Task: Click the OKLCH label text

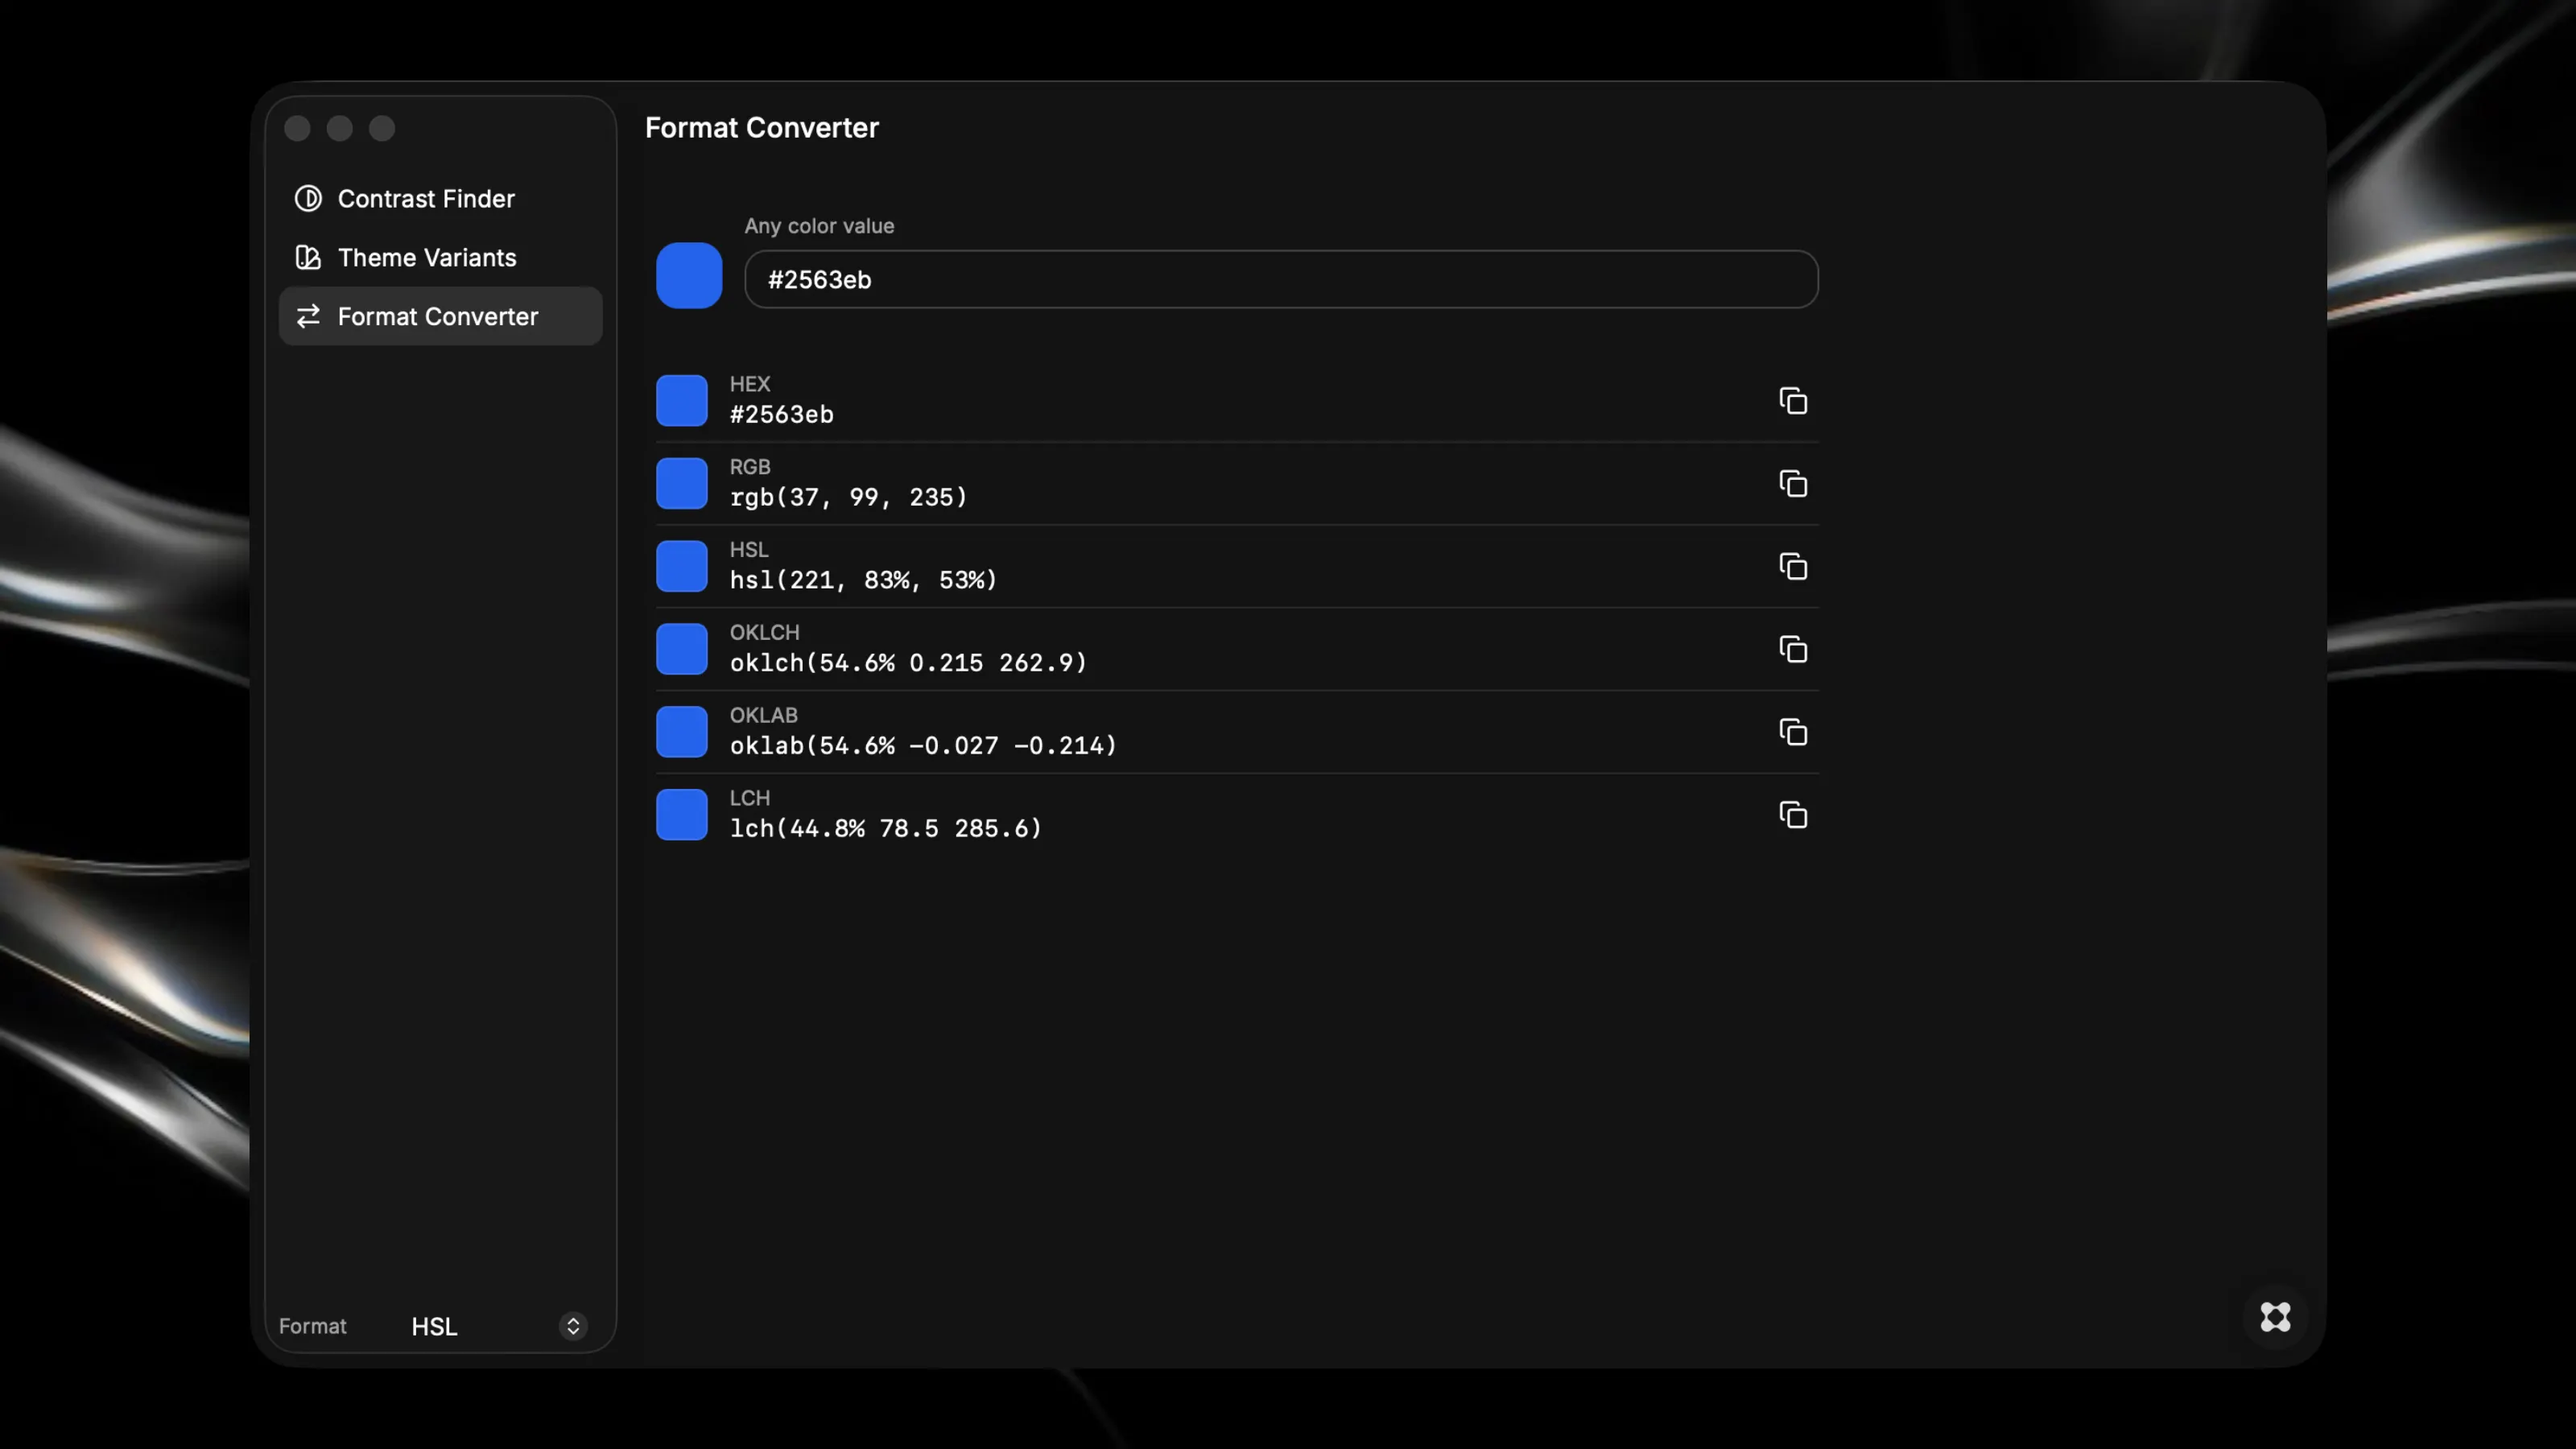Action: (x=765, y=633)
